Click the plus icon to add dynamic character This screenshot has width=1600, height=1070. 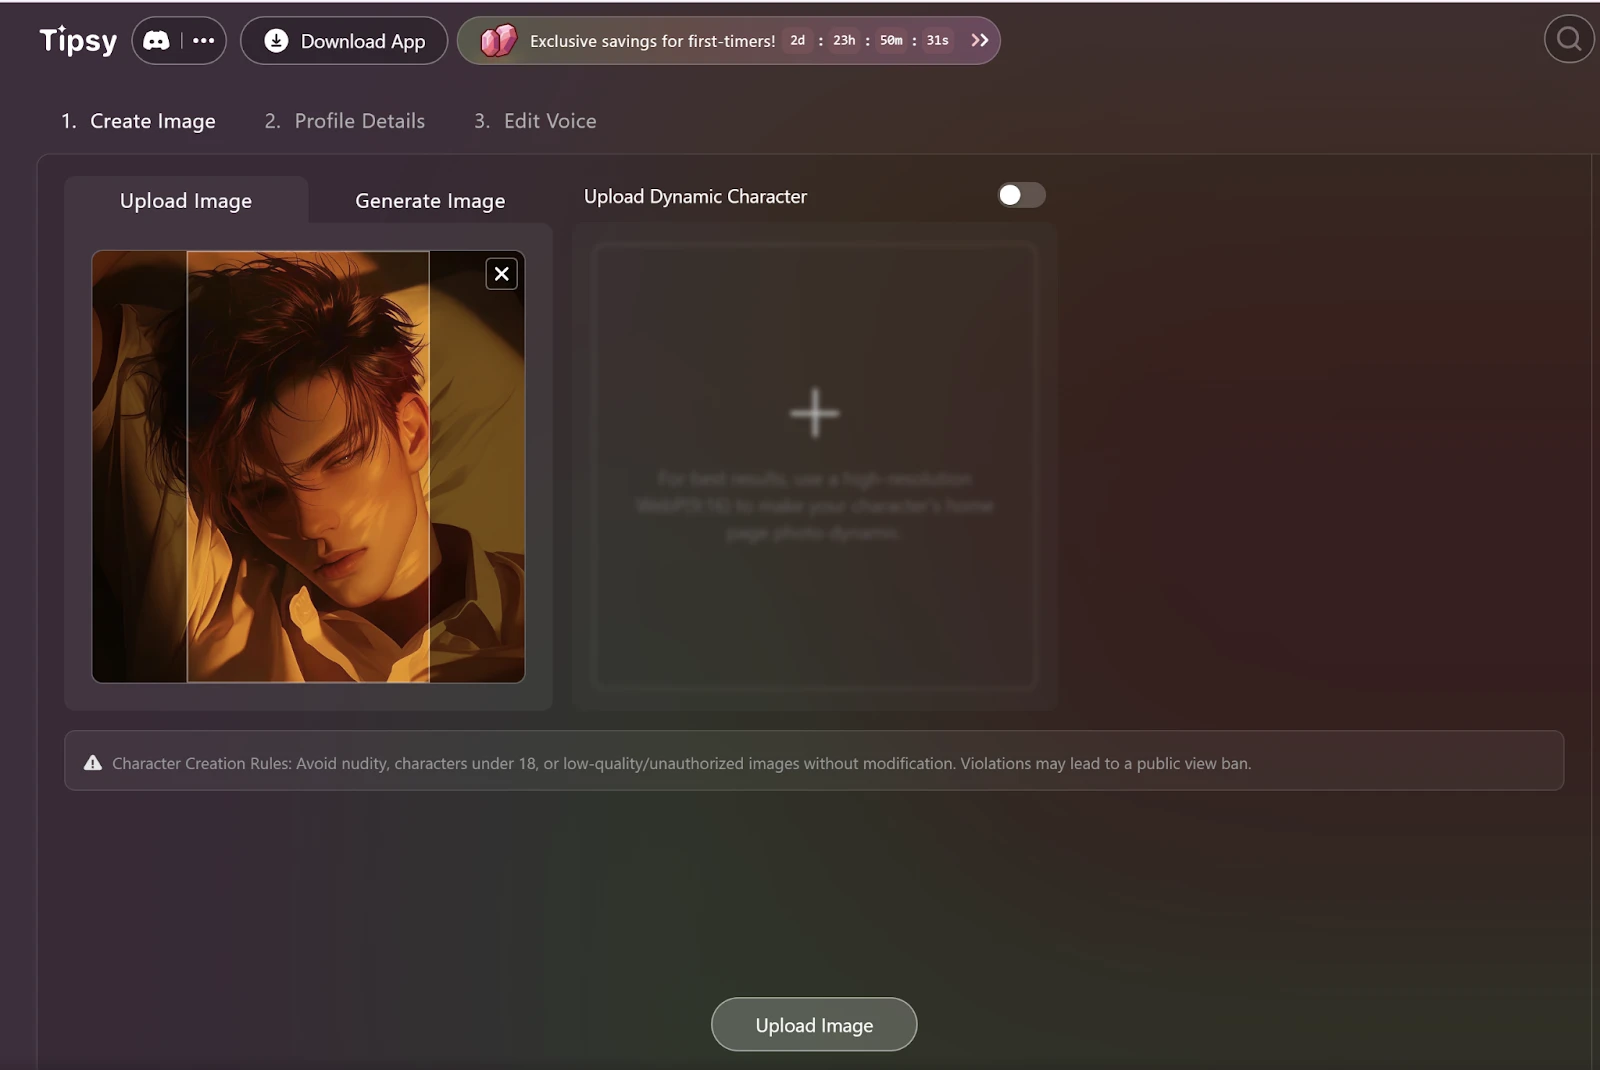[814, 413]
